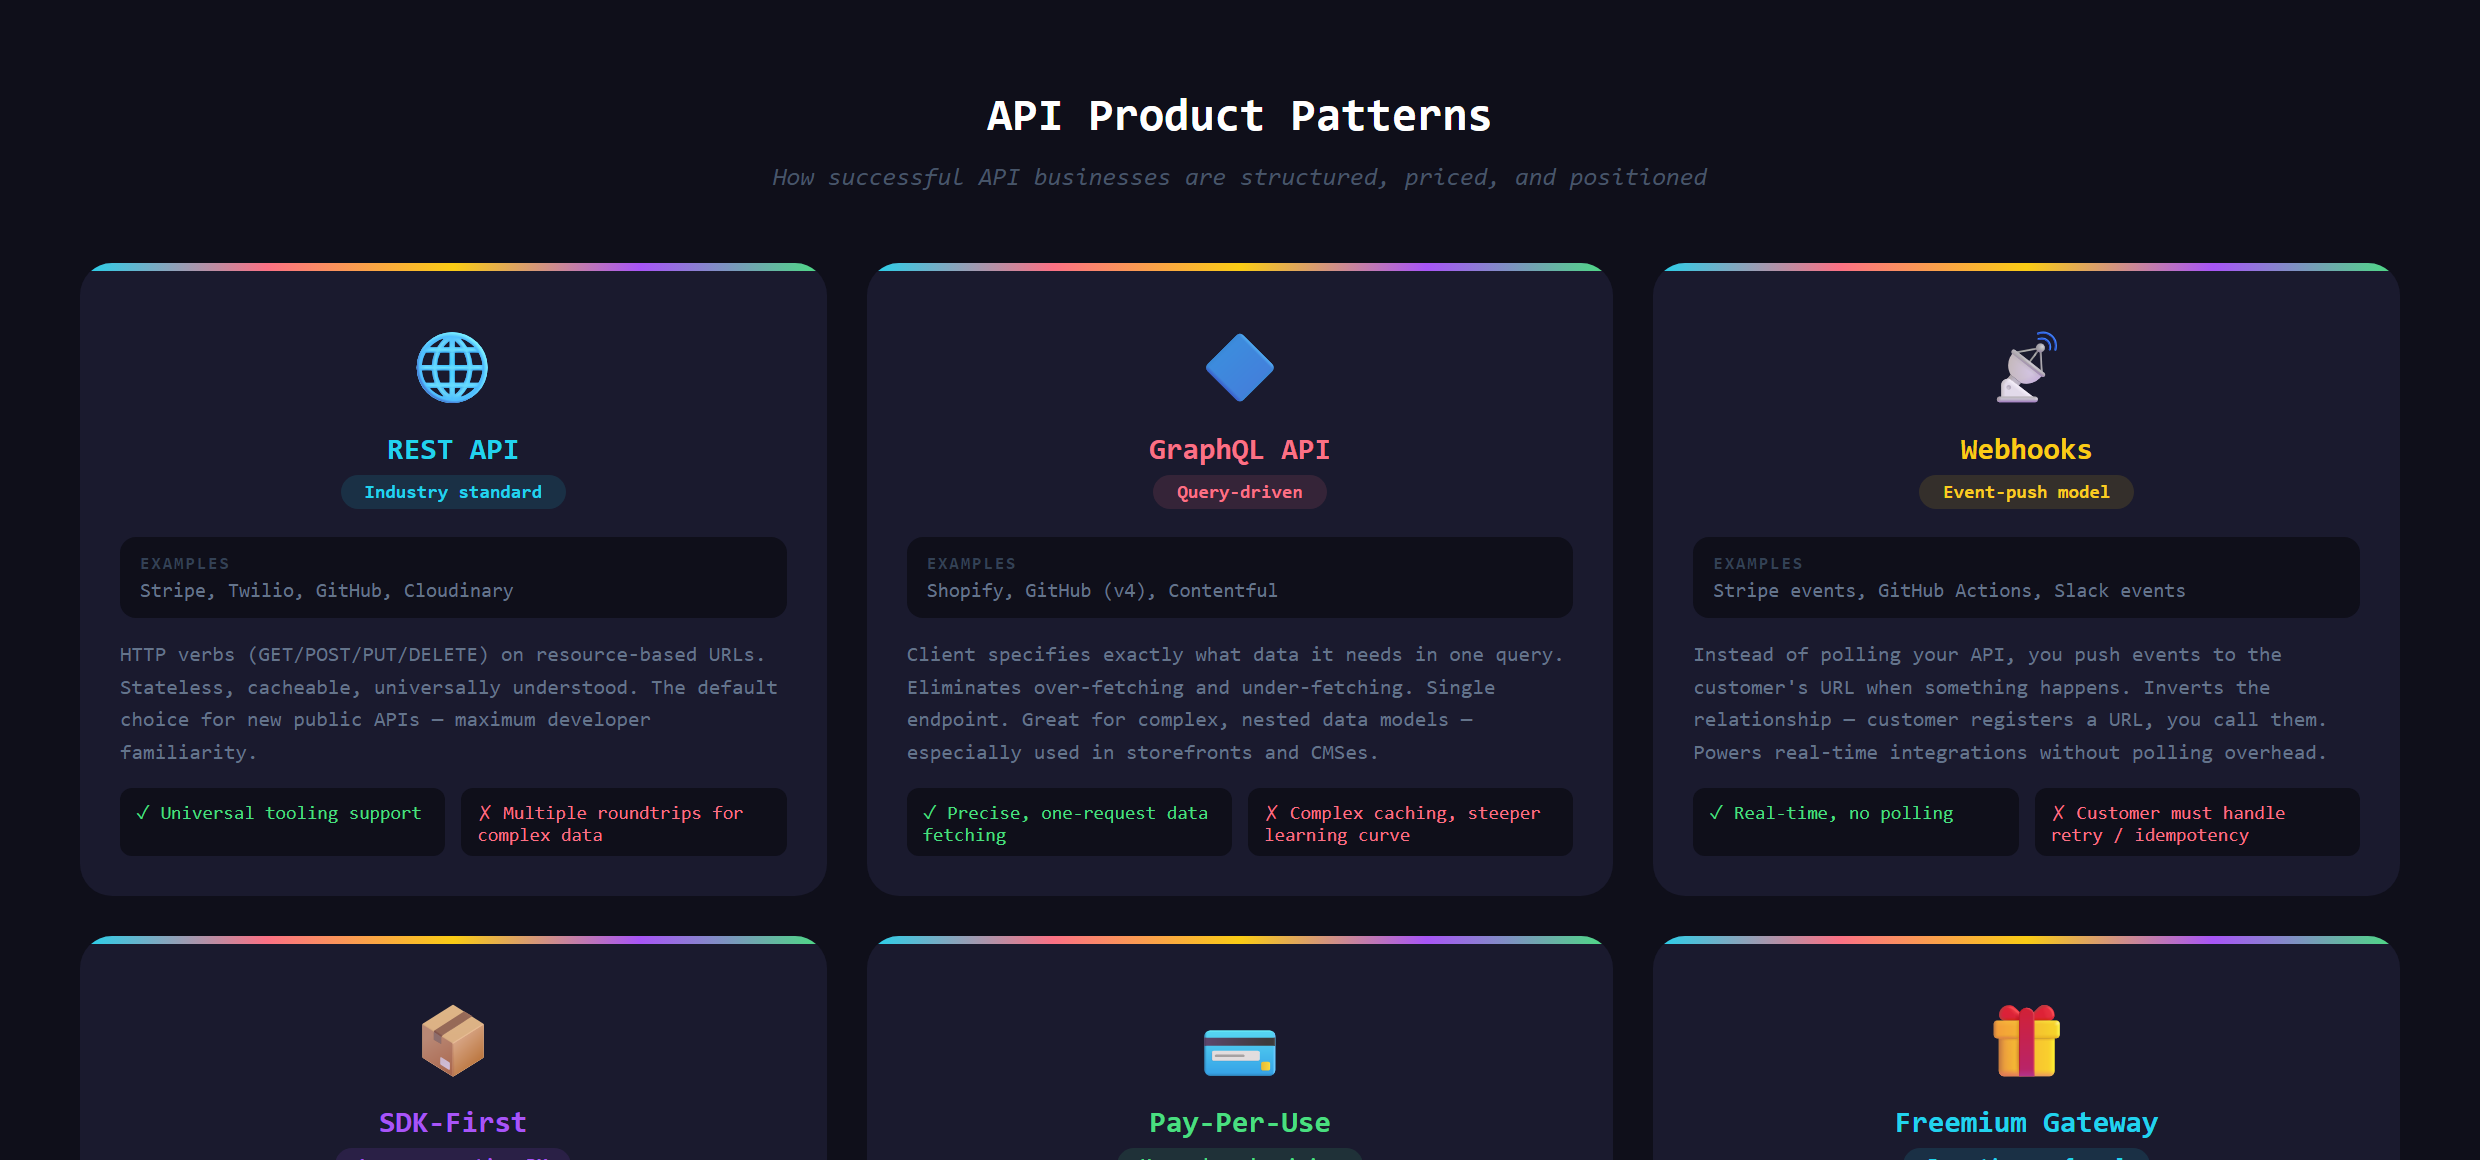Image resolution: width=2480 pixels, height=1160 pixels.
Task: Select the GraphQL API card title
Action: (x=1239, y=450)
